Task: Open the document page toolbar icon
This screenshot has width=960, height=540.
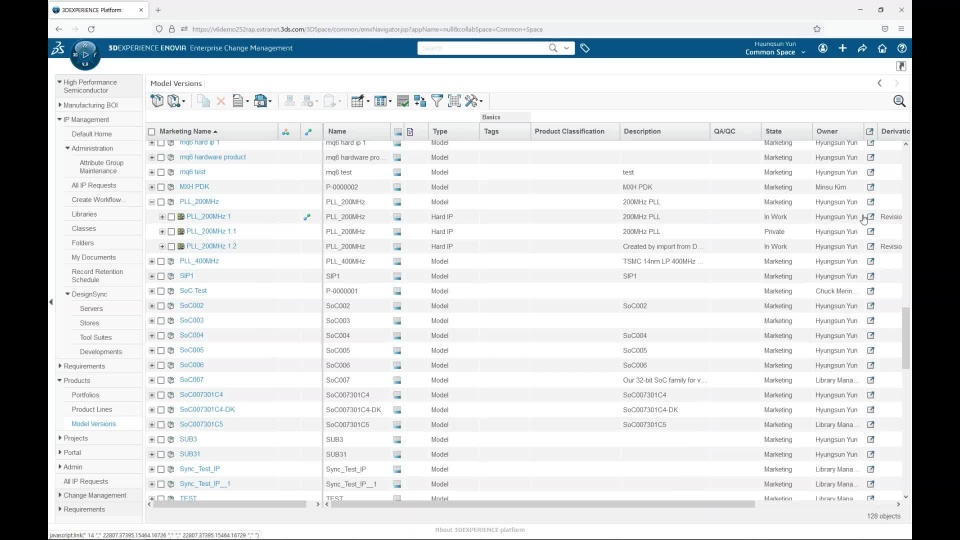Action: [239, 101]
